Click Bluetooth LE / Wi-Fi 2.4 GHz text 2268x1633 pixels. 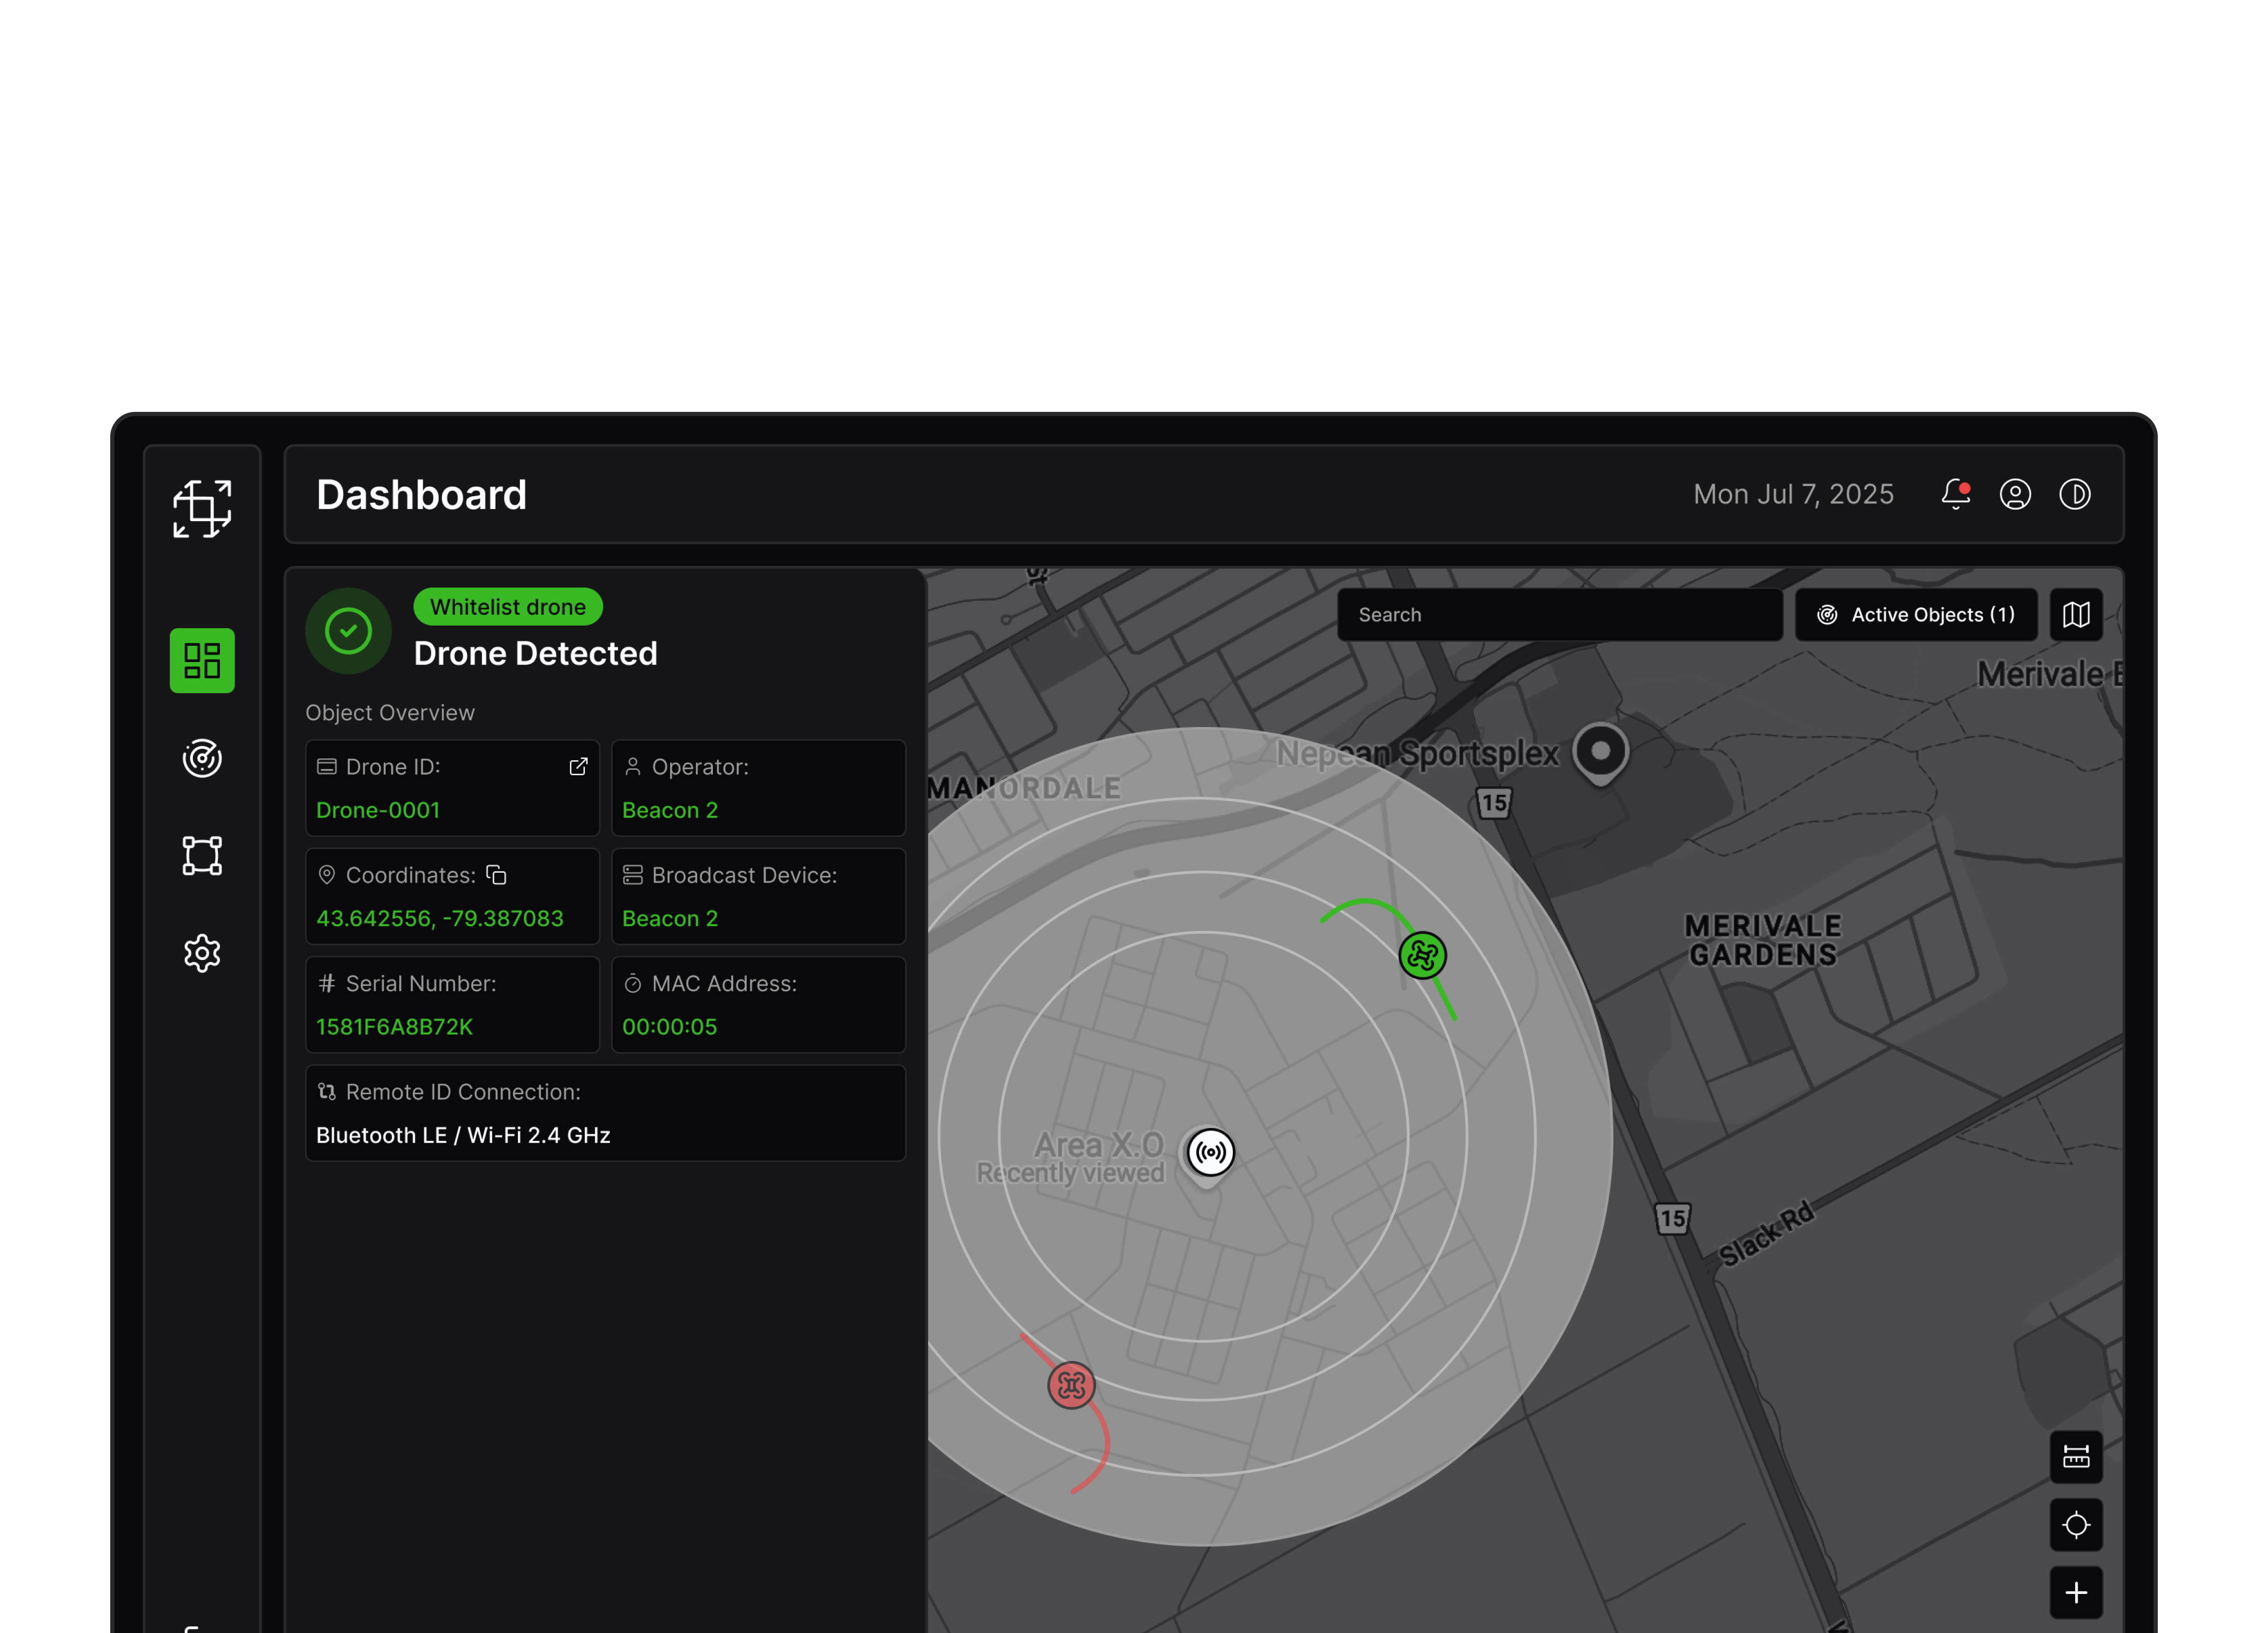click(x=463, y=1135)
